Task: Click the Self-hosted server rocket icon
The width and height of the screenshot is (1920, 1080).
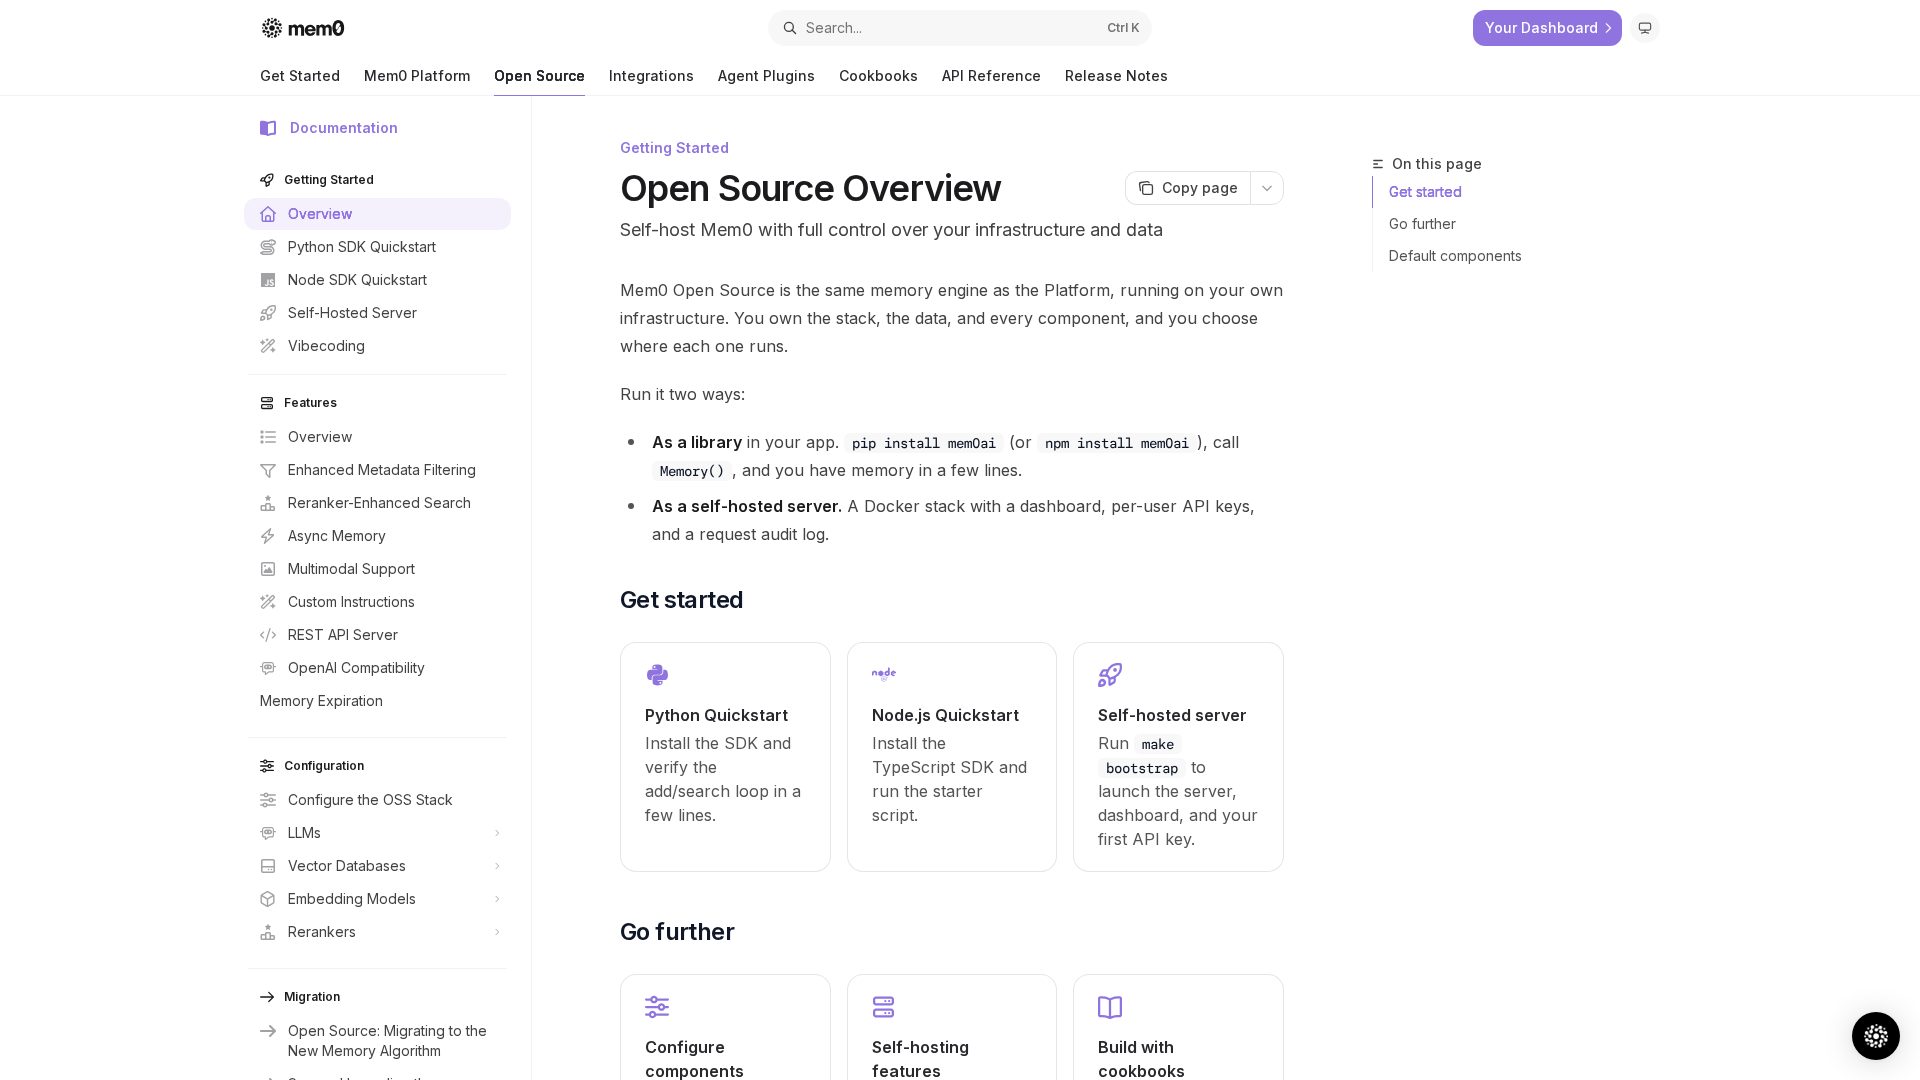Action: coord(1110,675)
